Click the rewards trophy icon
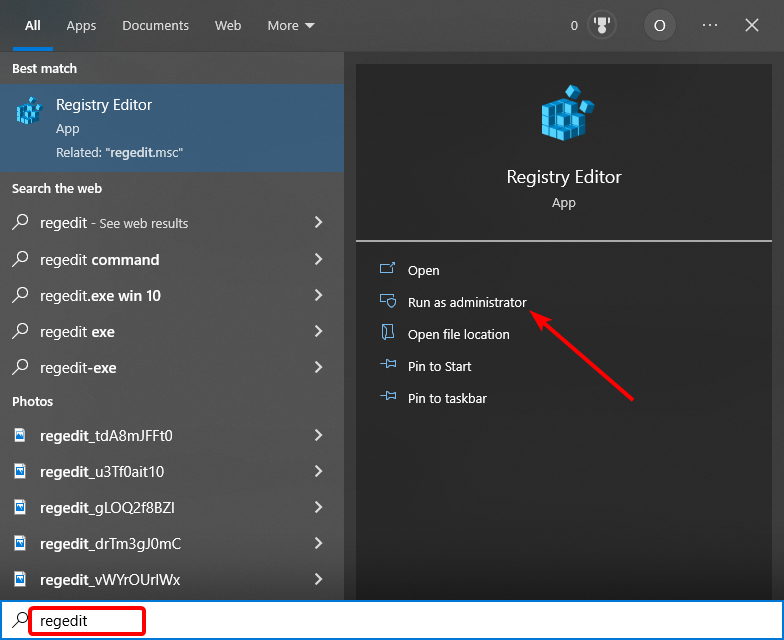Viewport: 784px width, 640px height. tap(602, 25)
